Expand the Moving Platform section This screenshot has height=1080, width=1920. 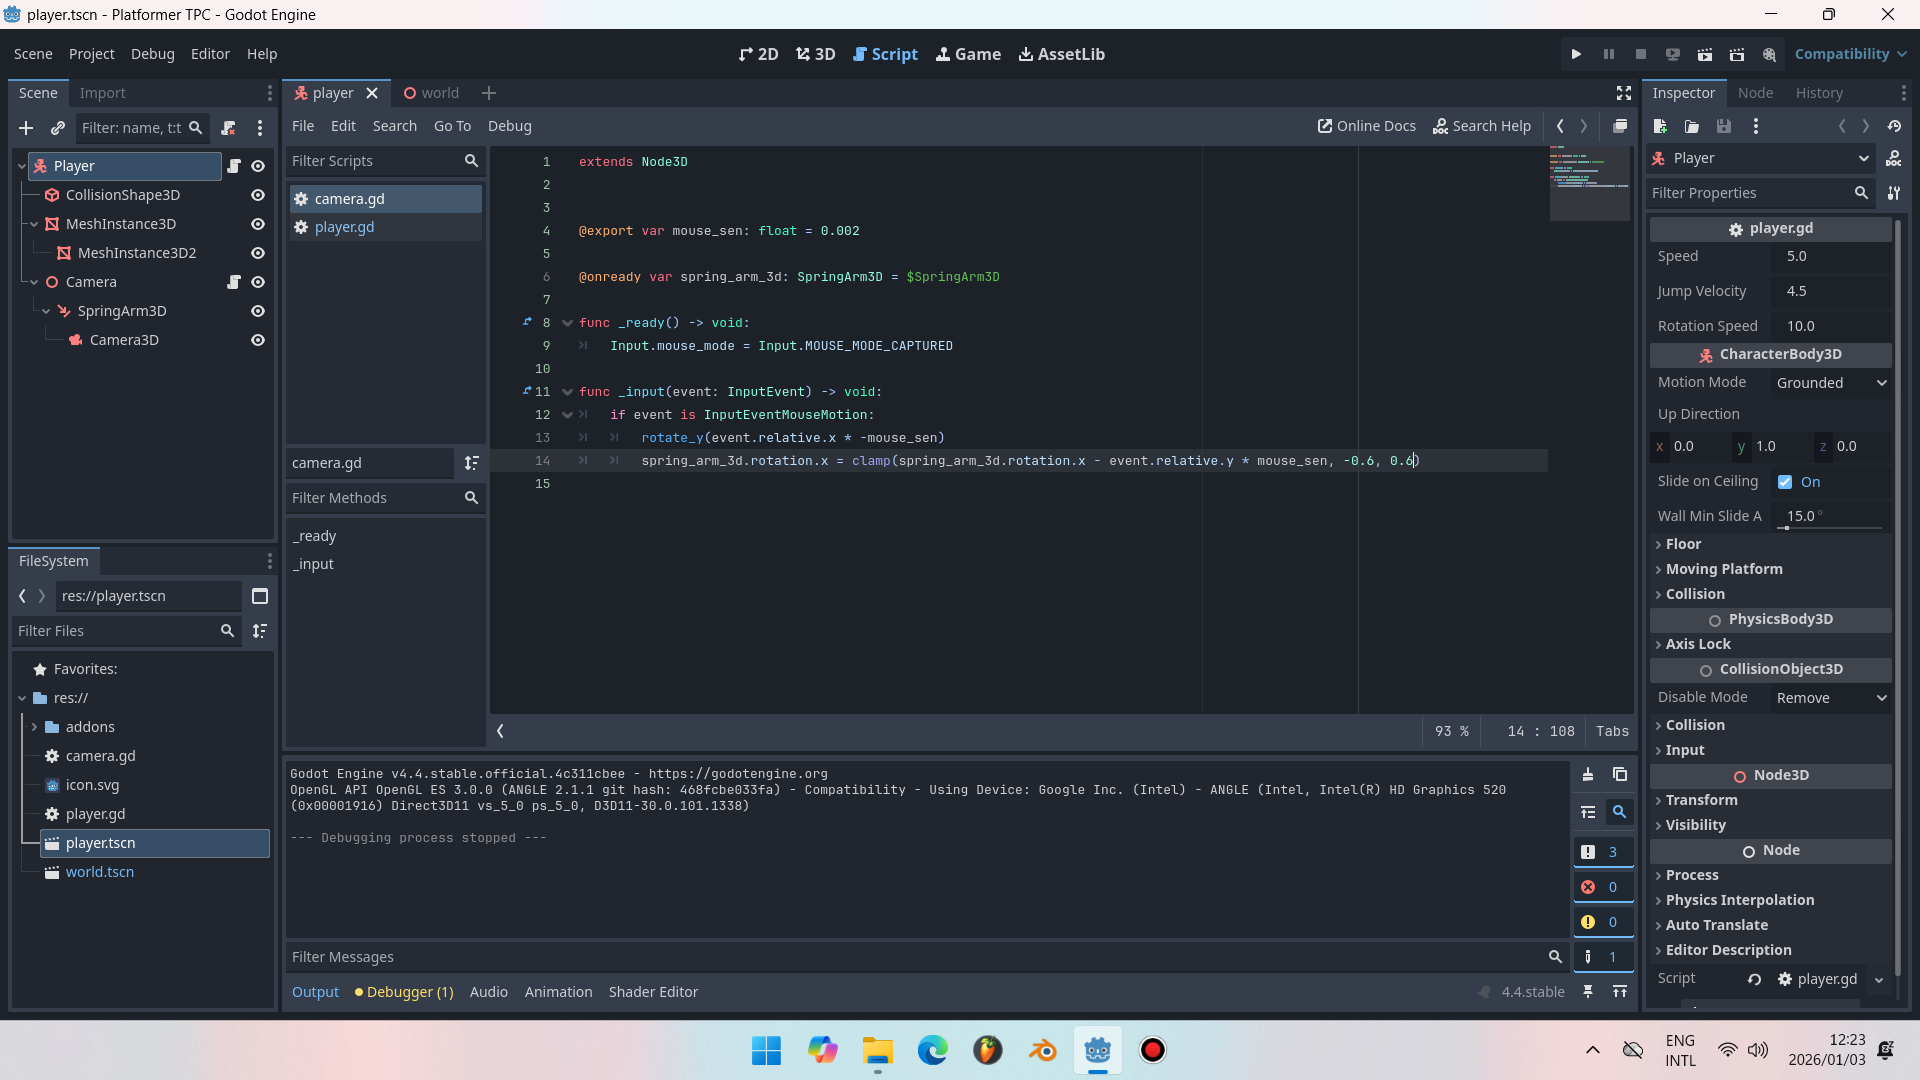pyautogui.click(x=1724, y=569)
